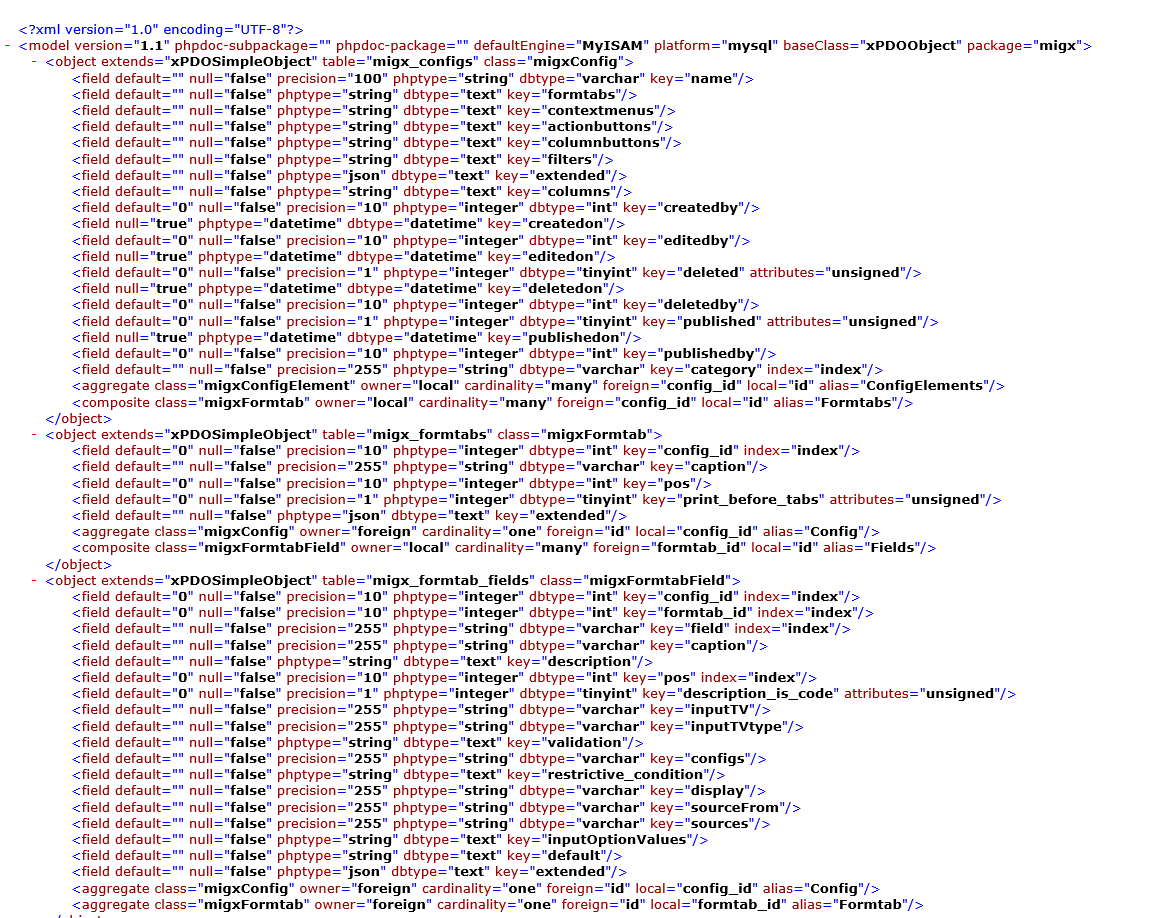Select the field row with key "formtabs"
Viewport: 1164px width, 918px height.
[x=354, y=95]
